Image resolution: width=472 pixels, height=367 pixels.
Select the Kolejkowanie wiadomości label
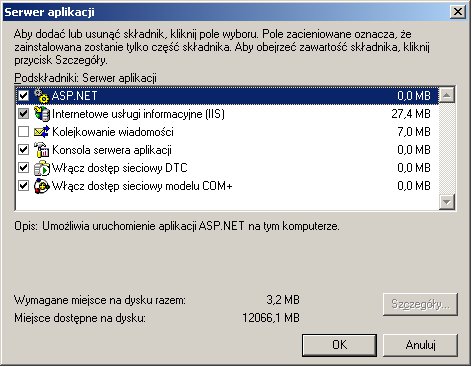(x=113, y=132)
